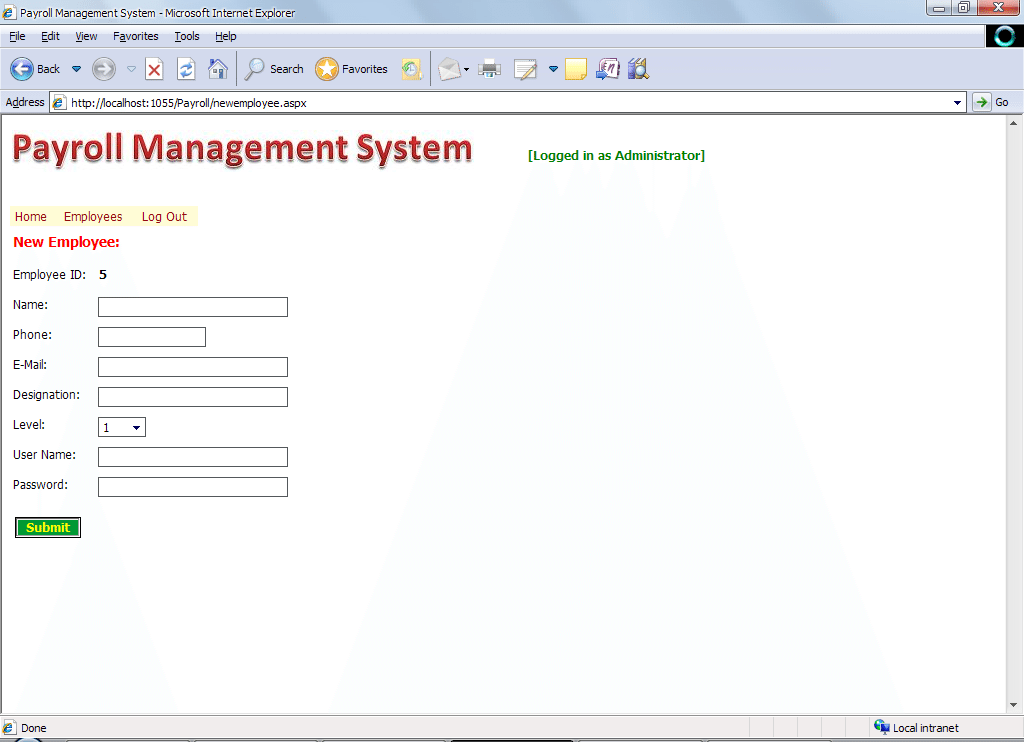The width and height of the screenshot is (1024, 742).
Task: Refresh the current page
Action: 186,69
